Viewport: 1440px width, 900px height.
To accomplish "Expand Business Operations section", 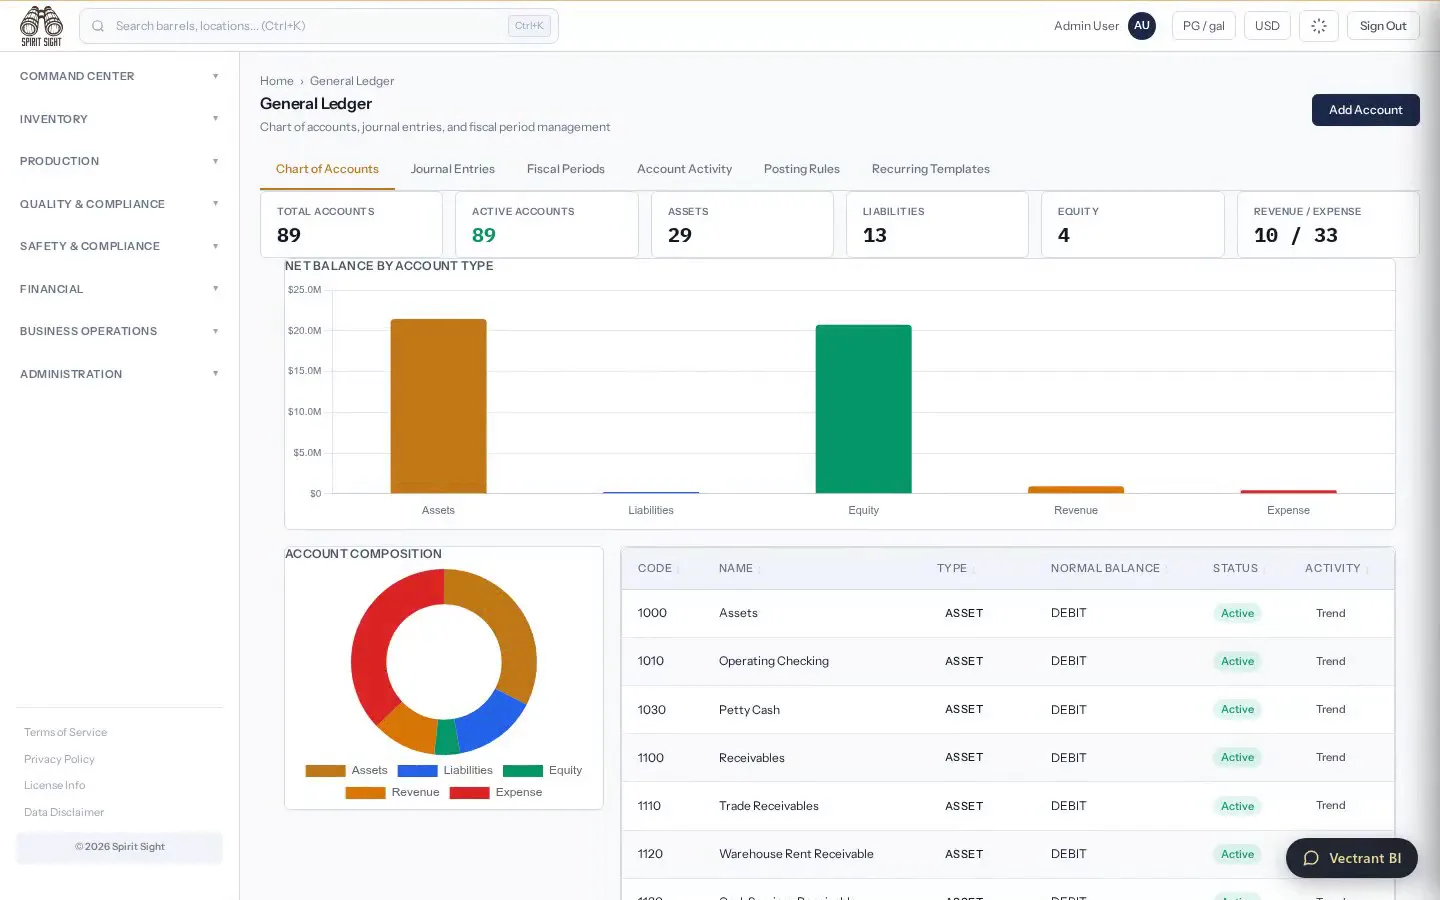I will coord(119,331).
